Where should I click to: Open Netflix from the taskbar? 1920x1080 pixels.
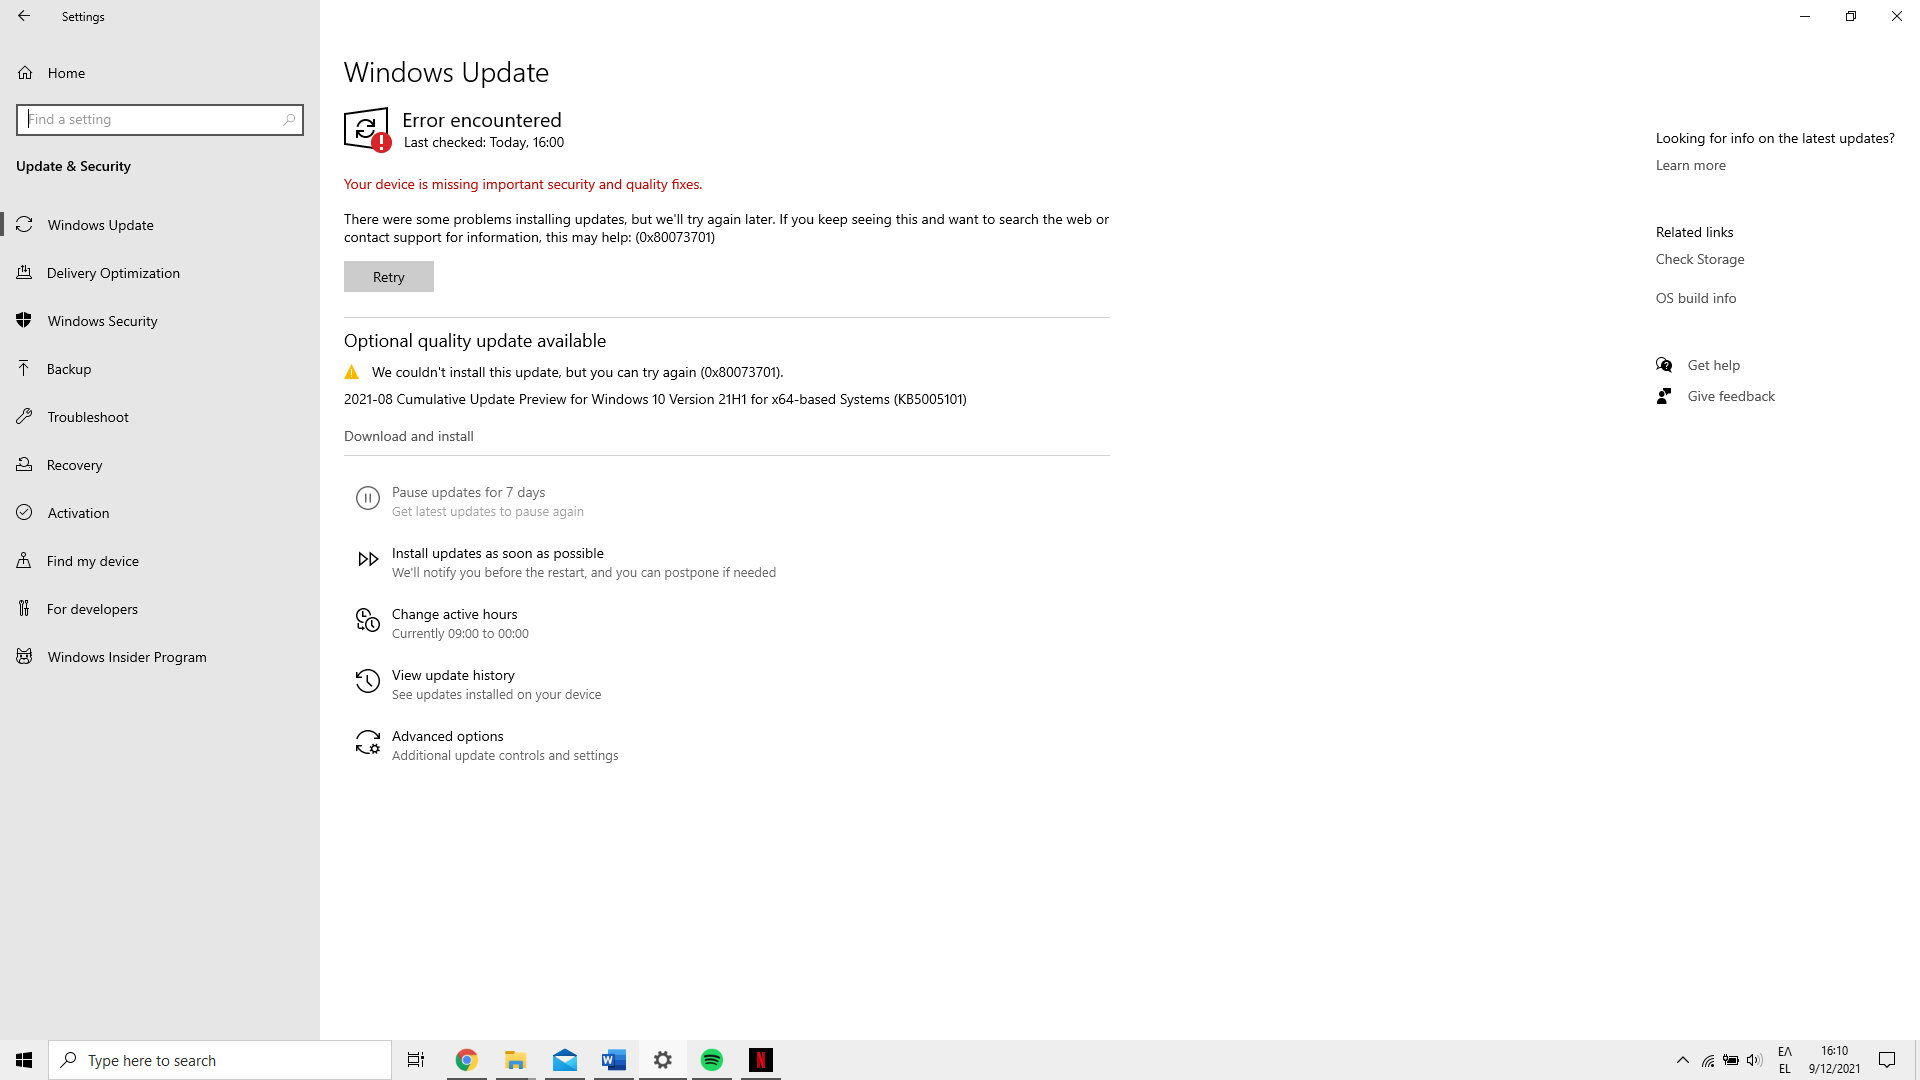(760, 1060)
